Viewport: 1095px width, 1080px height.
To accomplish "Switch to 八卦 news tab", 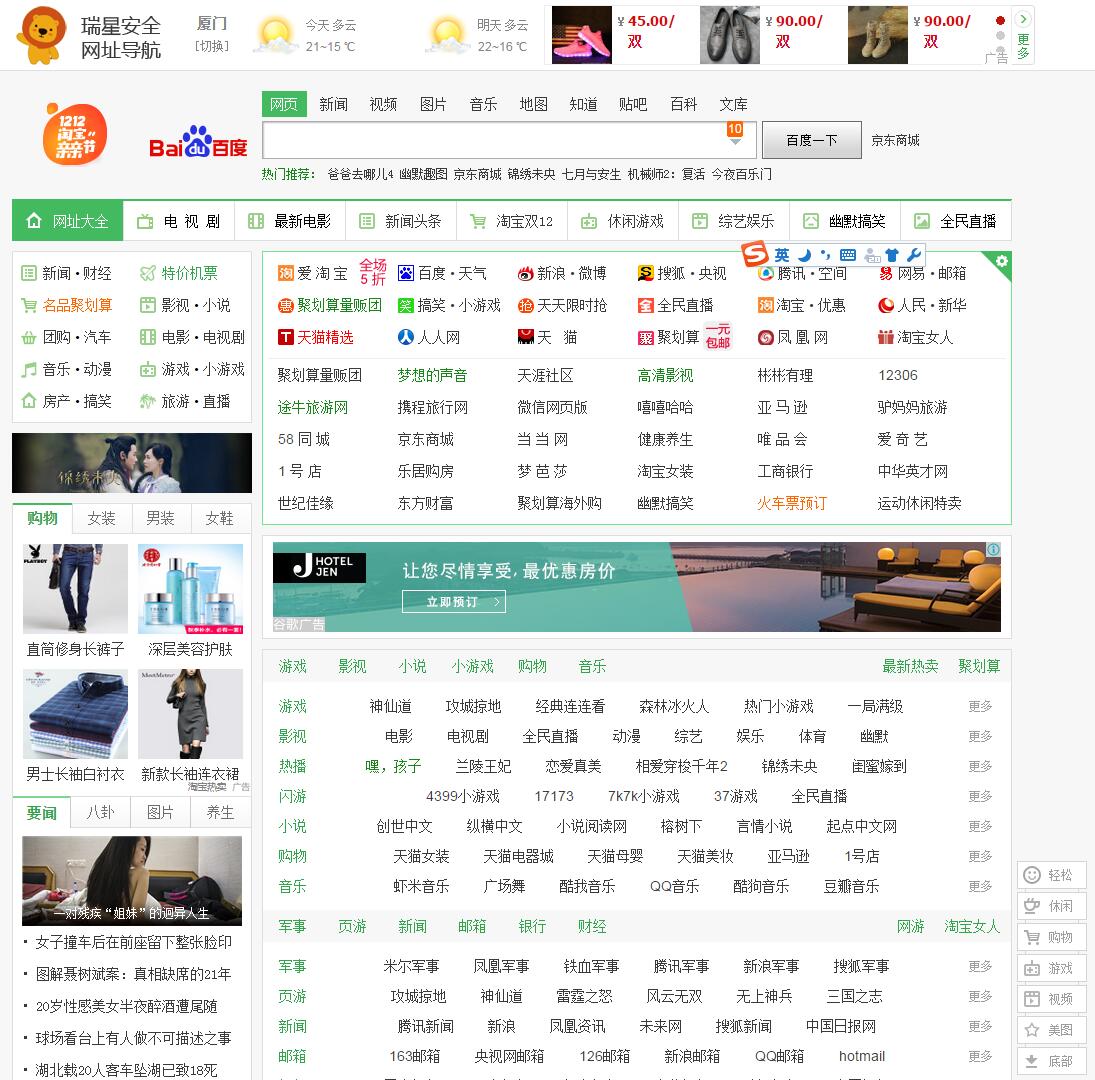I will (101, 813).
